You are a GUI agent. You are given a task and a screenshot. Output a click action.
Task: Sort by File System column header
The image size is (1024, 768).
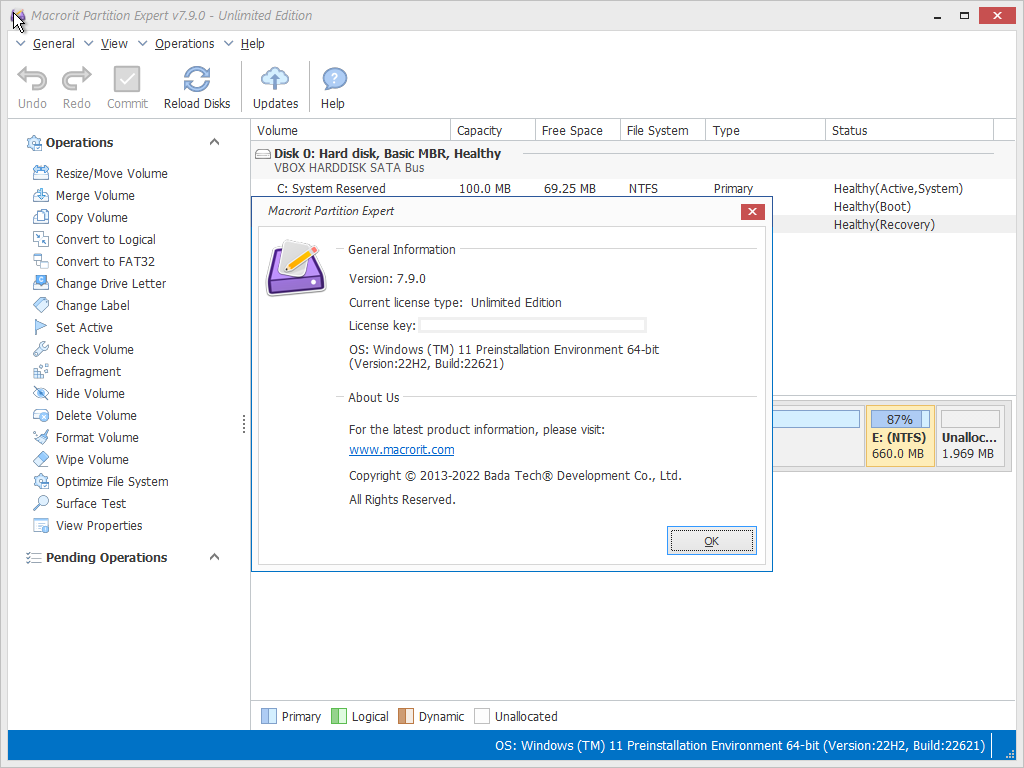[663, 131]
